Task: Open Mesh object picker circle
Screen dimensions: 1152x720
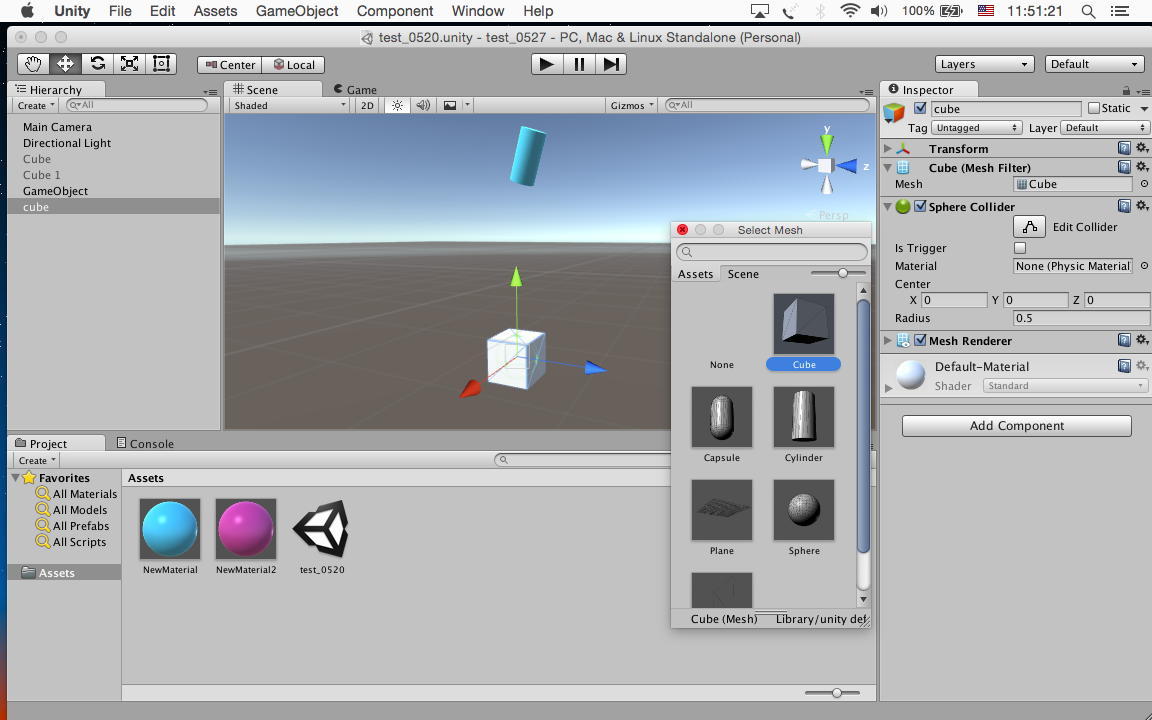Action: (x=1144, y=184)
